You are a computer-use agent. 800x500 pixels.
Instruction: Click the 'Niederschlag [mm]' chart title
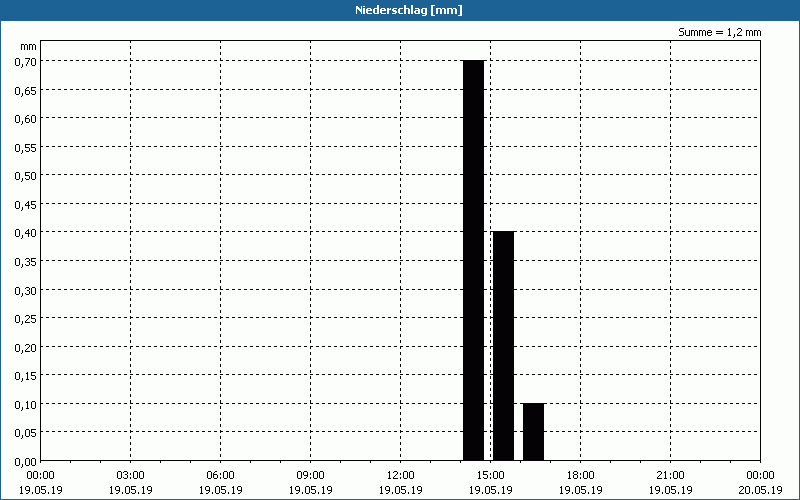pyautogui.click(x=409, y=10)
